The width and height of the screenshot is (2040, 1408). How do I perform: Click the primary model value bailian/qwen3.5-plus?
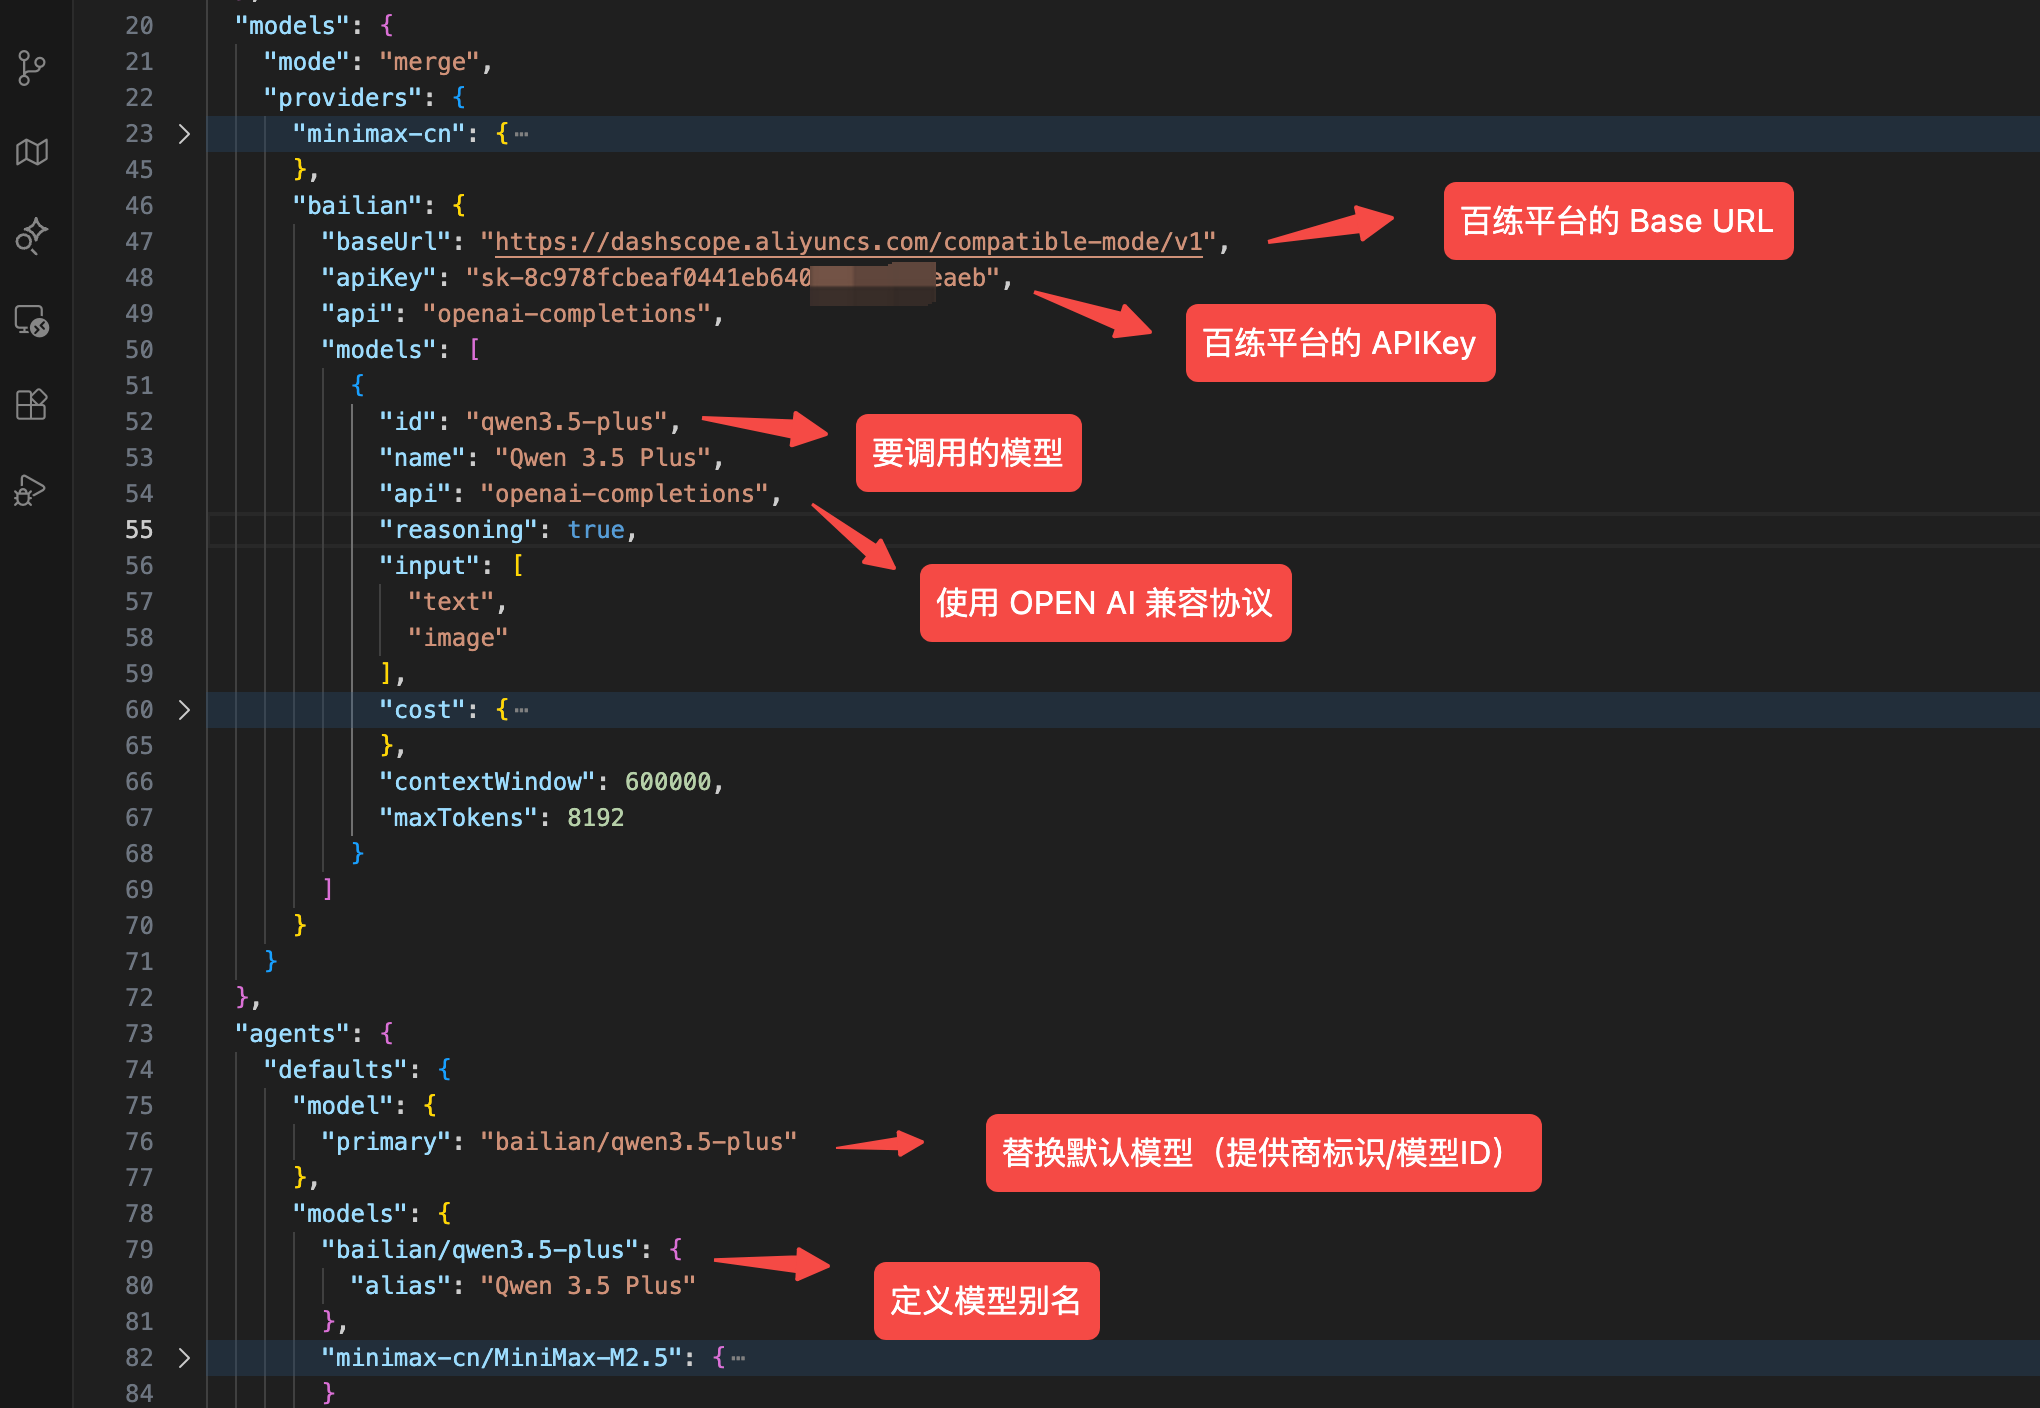click(x=638, y=1141)
